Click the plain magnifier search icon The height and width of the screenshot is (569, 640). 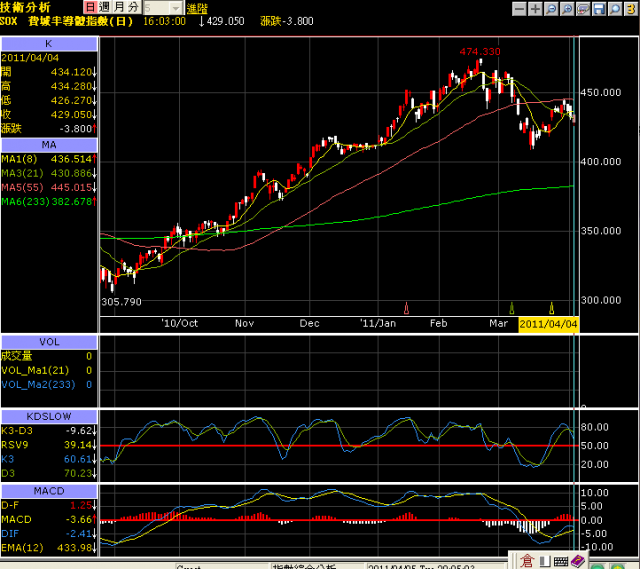point(615,9)
